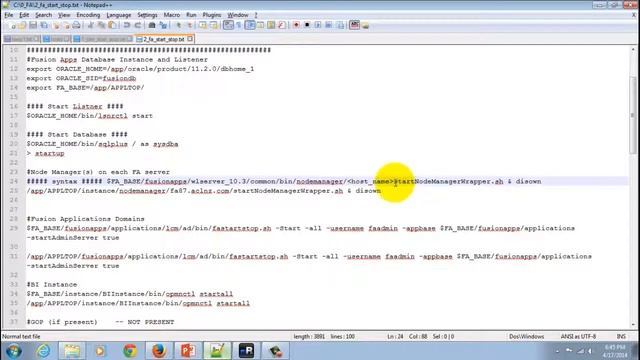Run macro multiple times icon
The height and width of the screenshot is (360, 640).
(x=329, y=25)
